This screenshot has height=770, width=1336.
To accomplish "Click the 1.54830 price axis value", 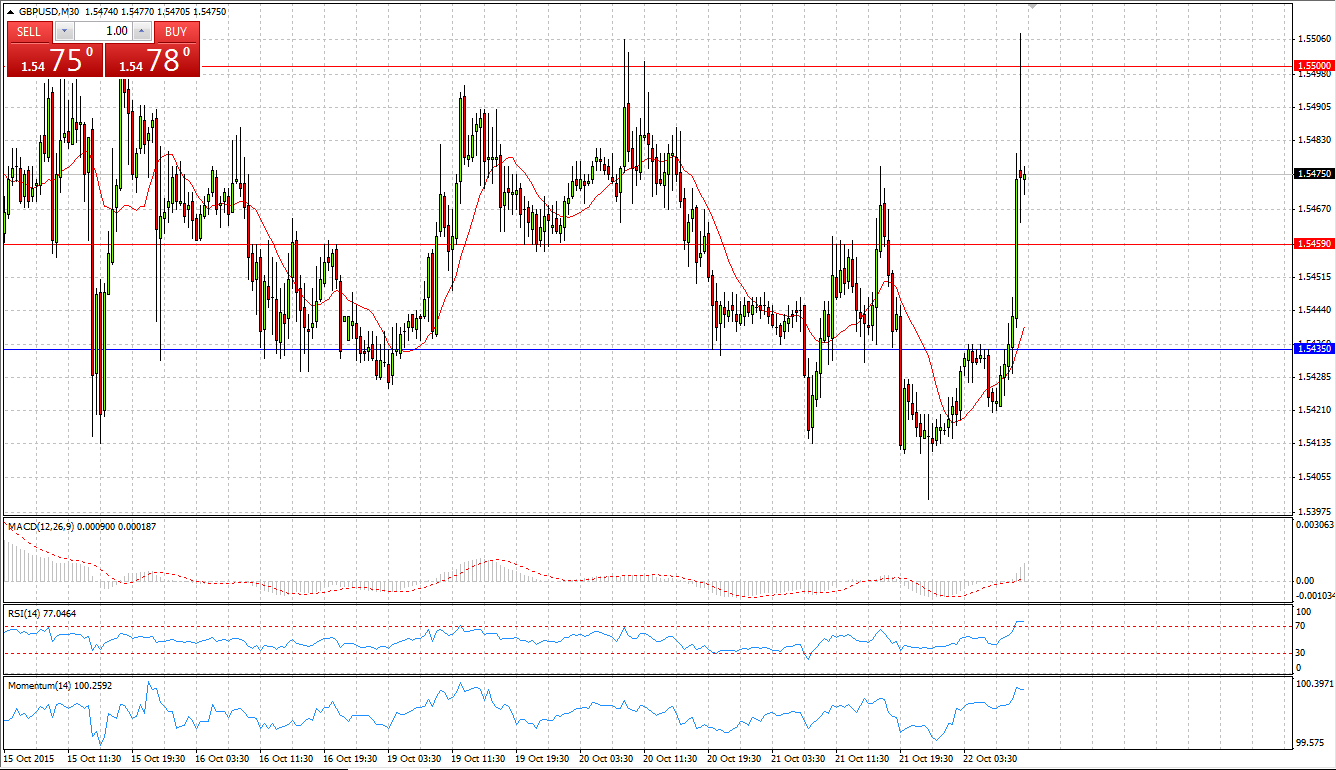I will [x=1314, y=140].
